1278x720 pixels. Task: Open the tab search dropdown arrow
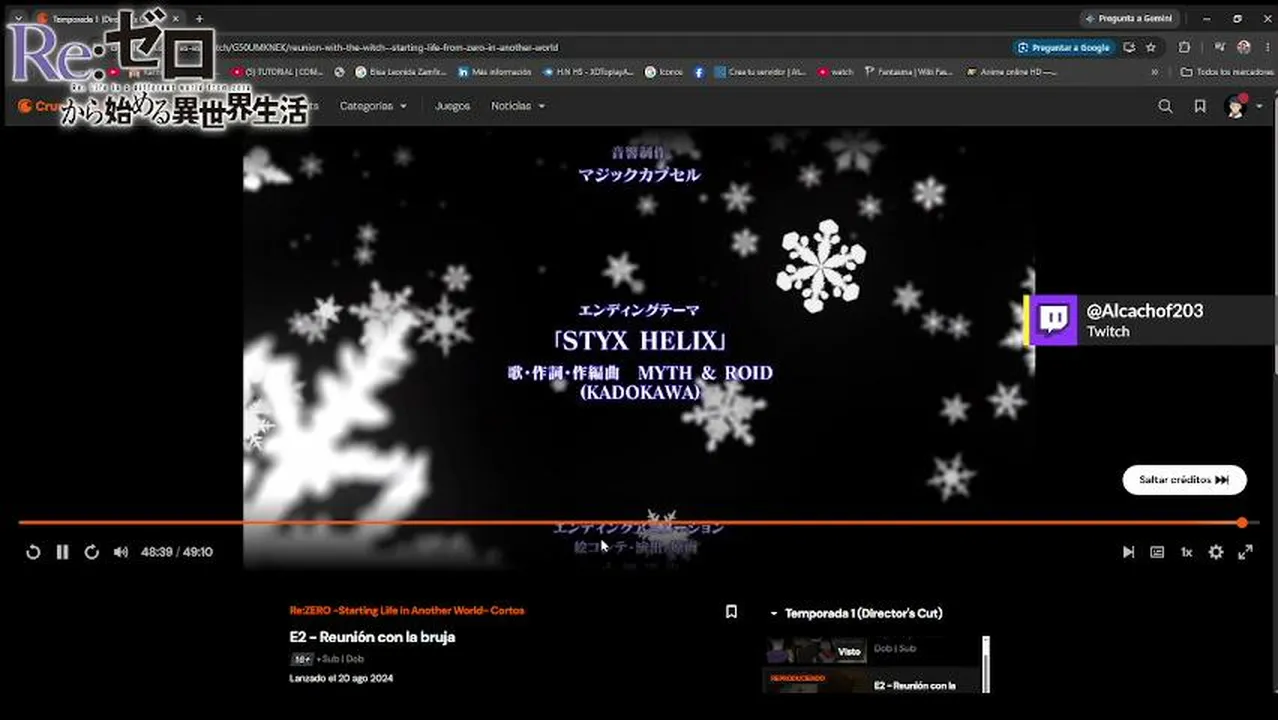click(x=17, y=18)
